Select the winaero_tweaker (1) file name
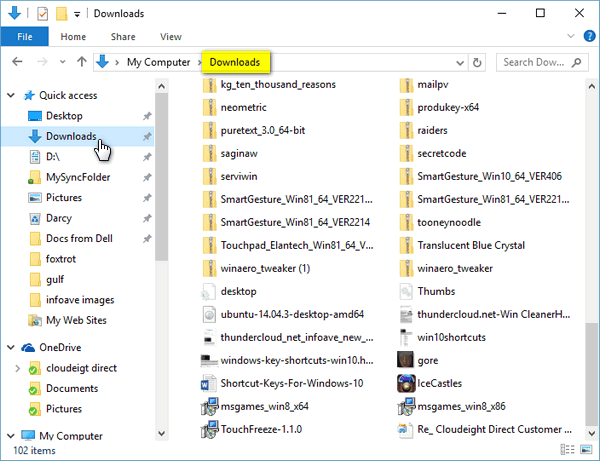This screenshot has width=600, height=461. (265, 269)
